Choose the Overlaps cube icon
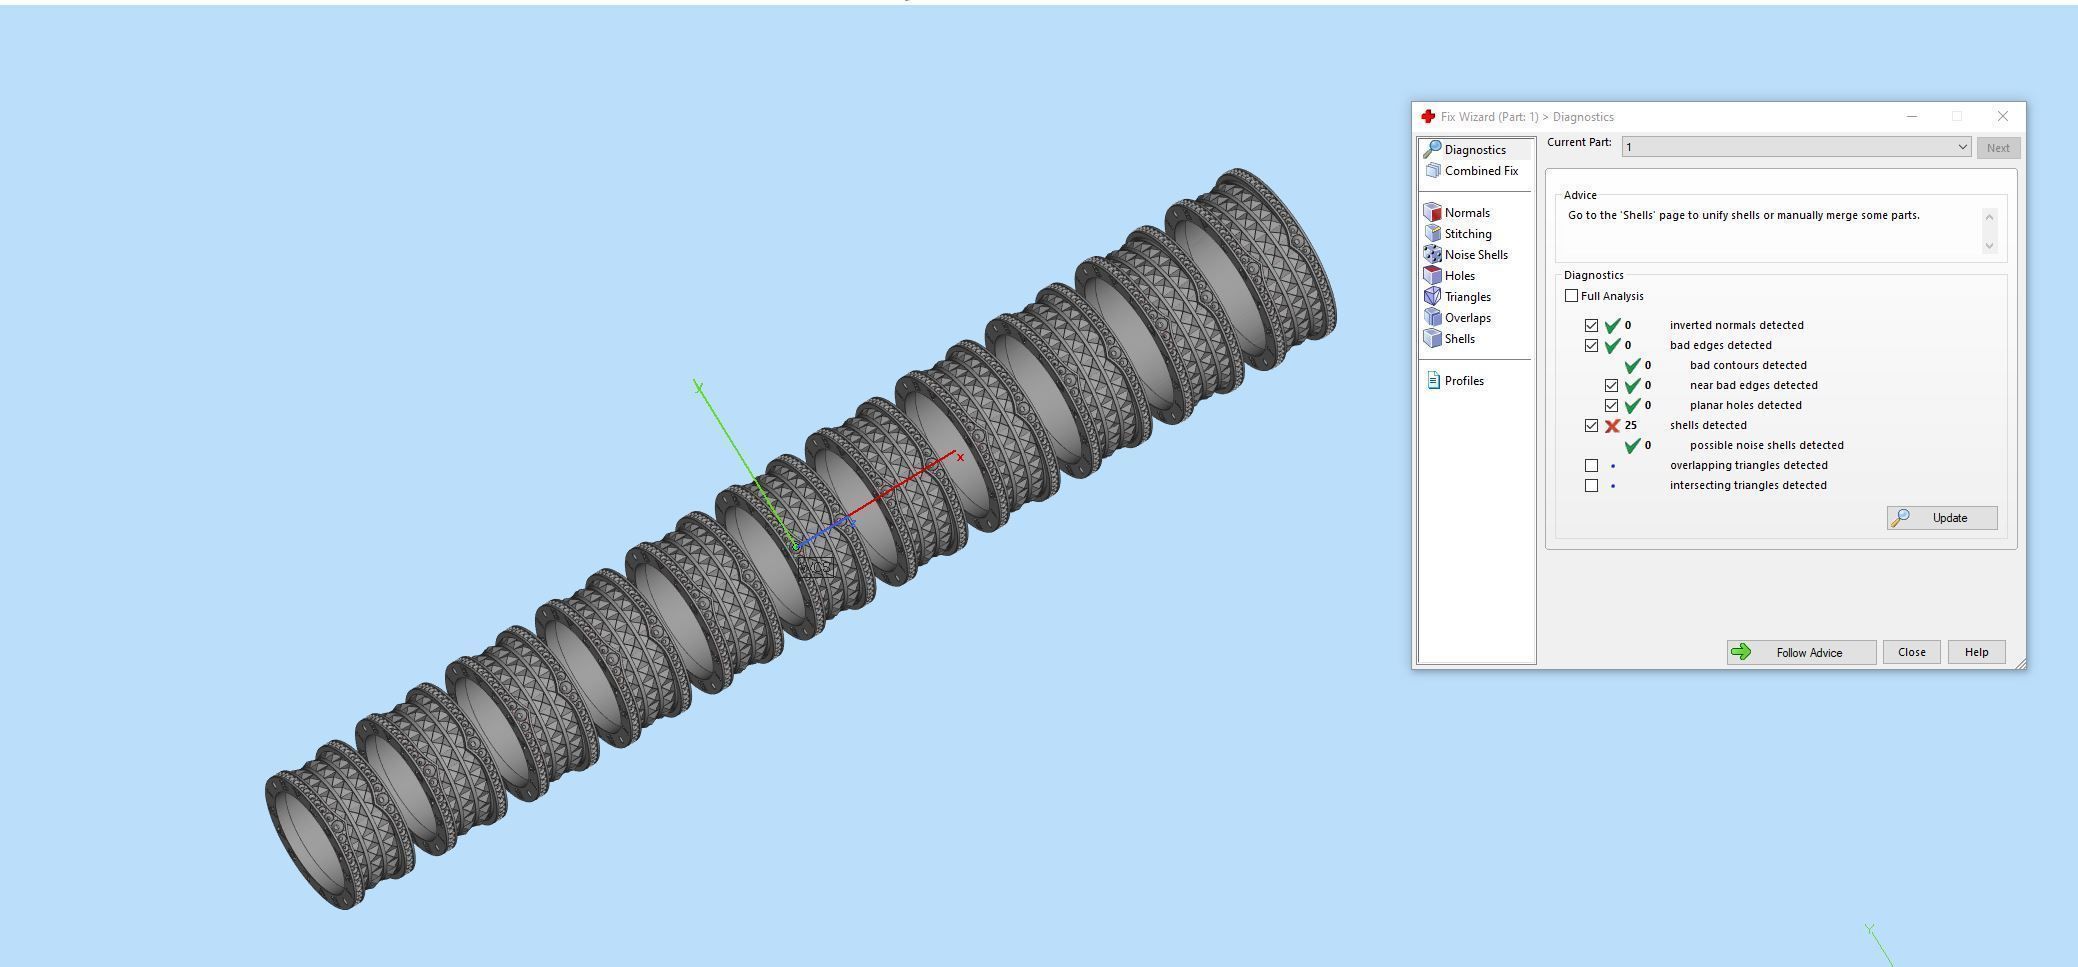The image size is (2078, 967). pyautogui.click(x=1433, y=318)
